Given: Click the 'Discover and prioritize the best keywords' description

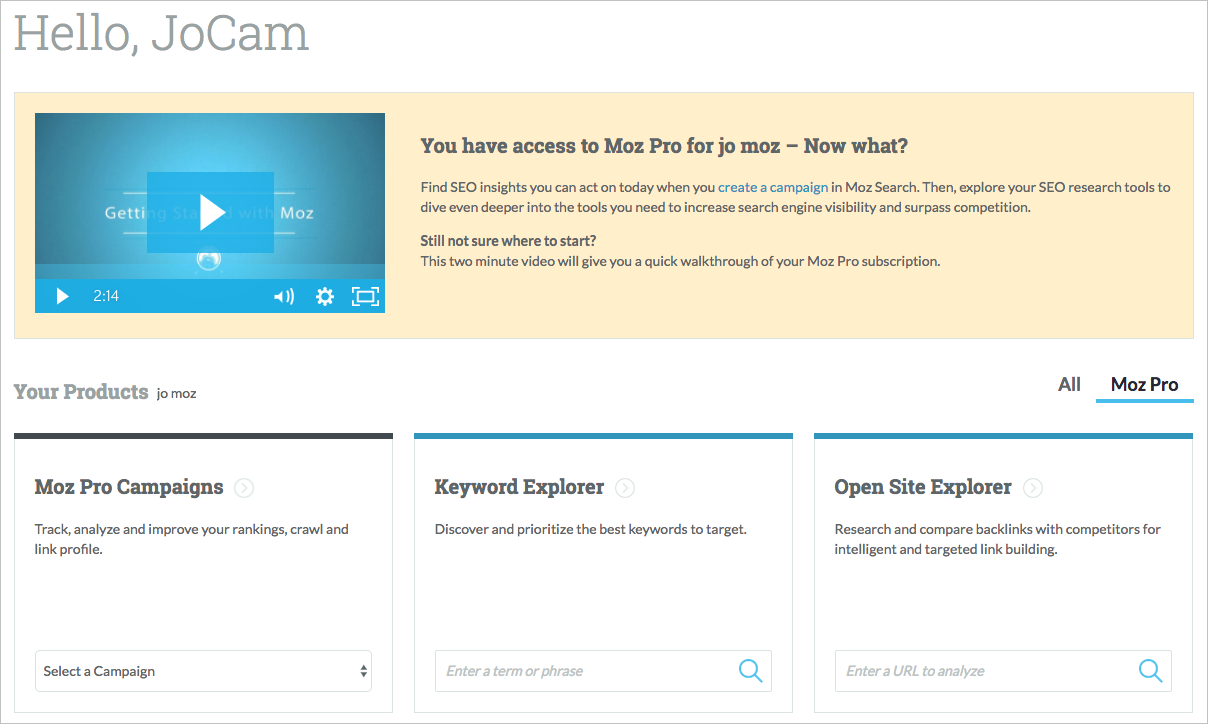Looking at the screenshot, I should [591, 529].
